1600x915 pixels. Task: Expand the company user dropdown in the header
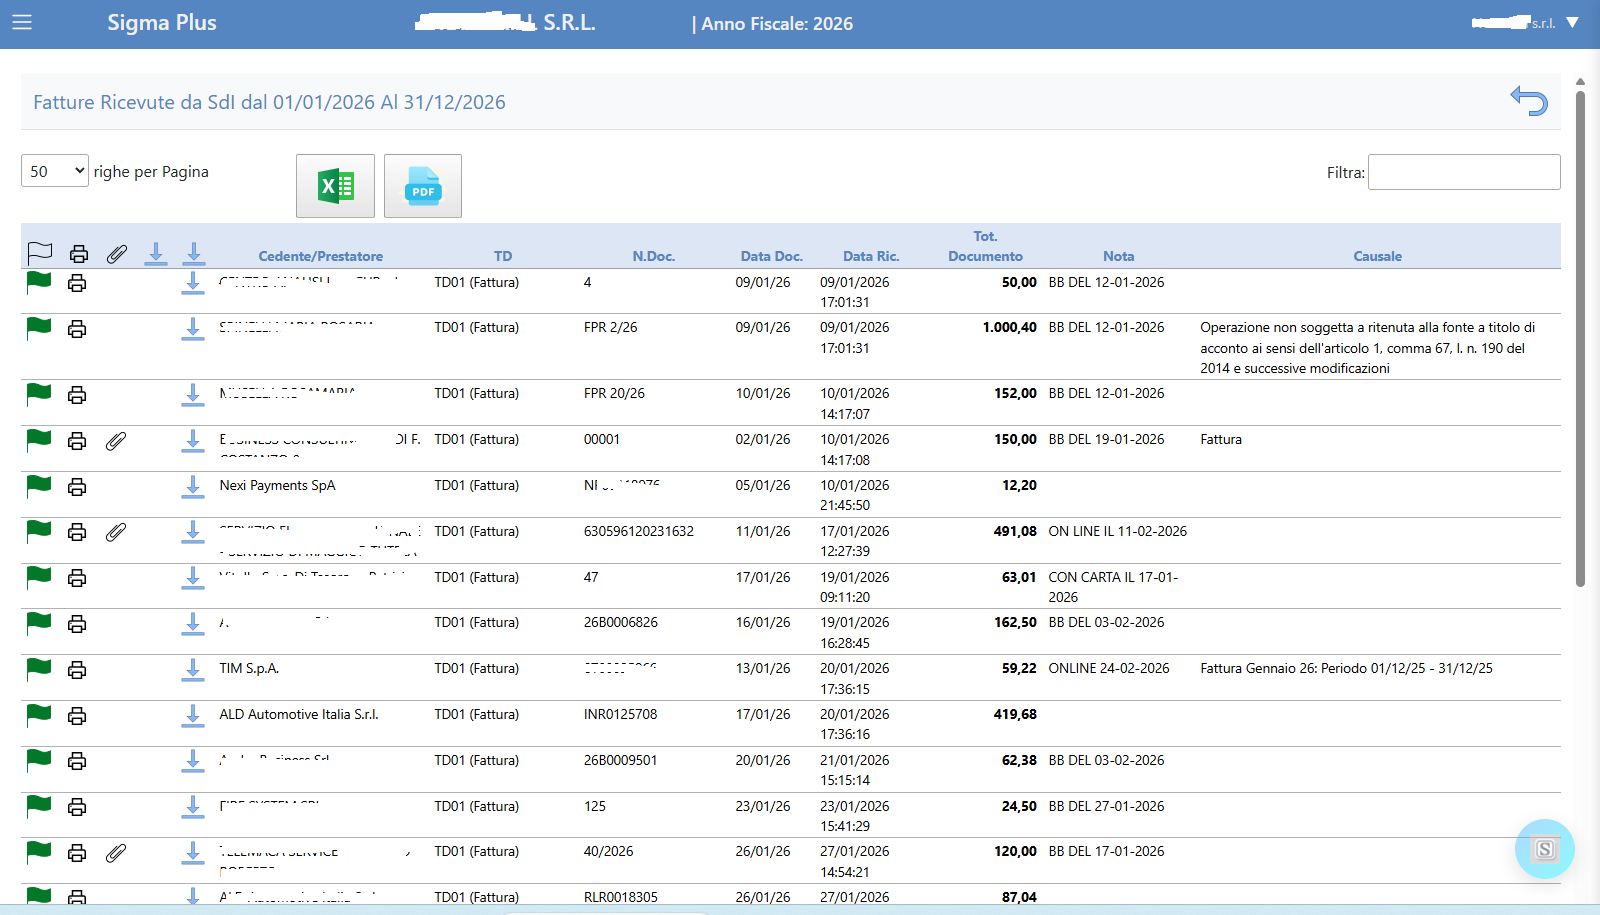tap(1571, 23)
